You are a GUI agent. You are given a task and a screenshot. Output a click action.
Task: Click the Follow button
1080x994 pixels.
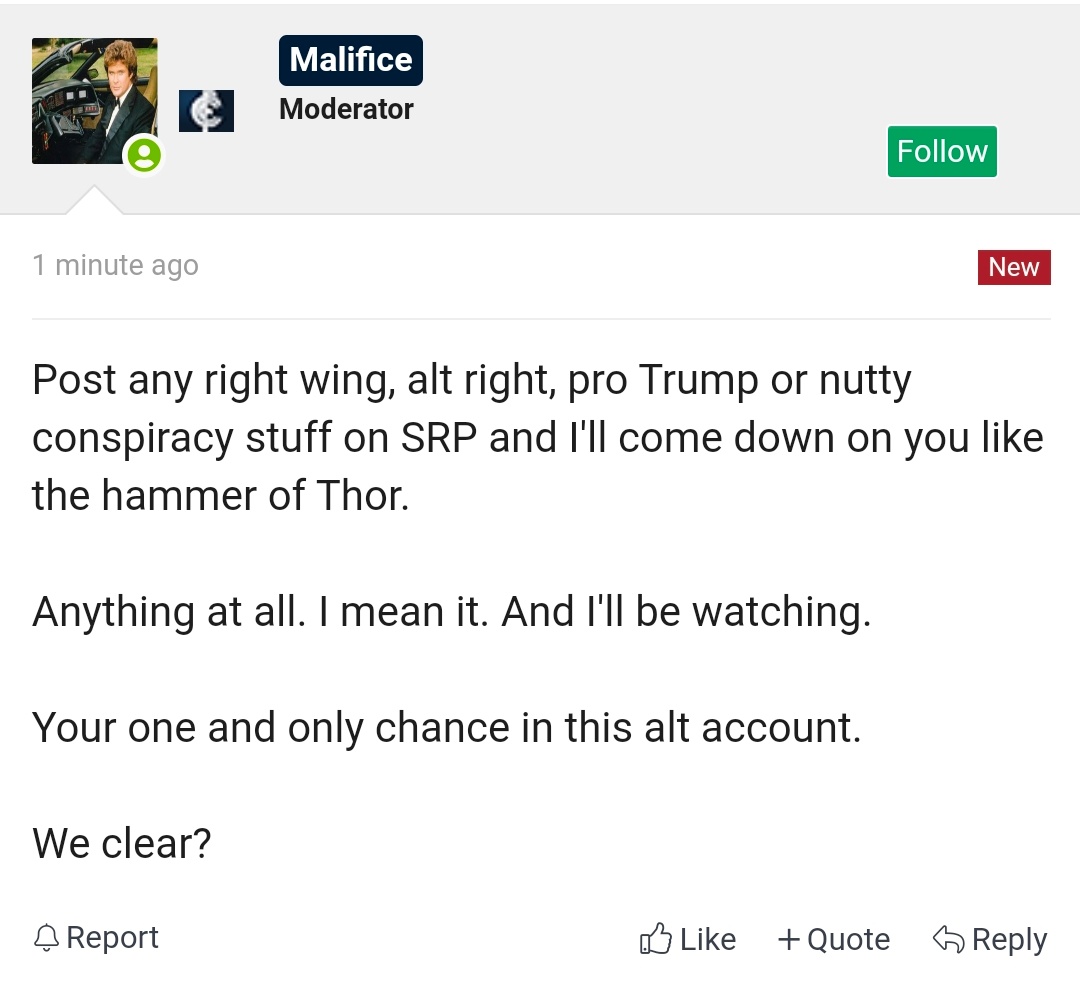942,152
